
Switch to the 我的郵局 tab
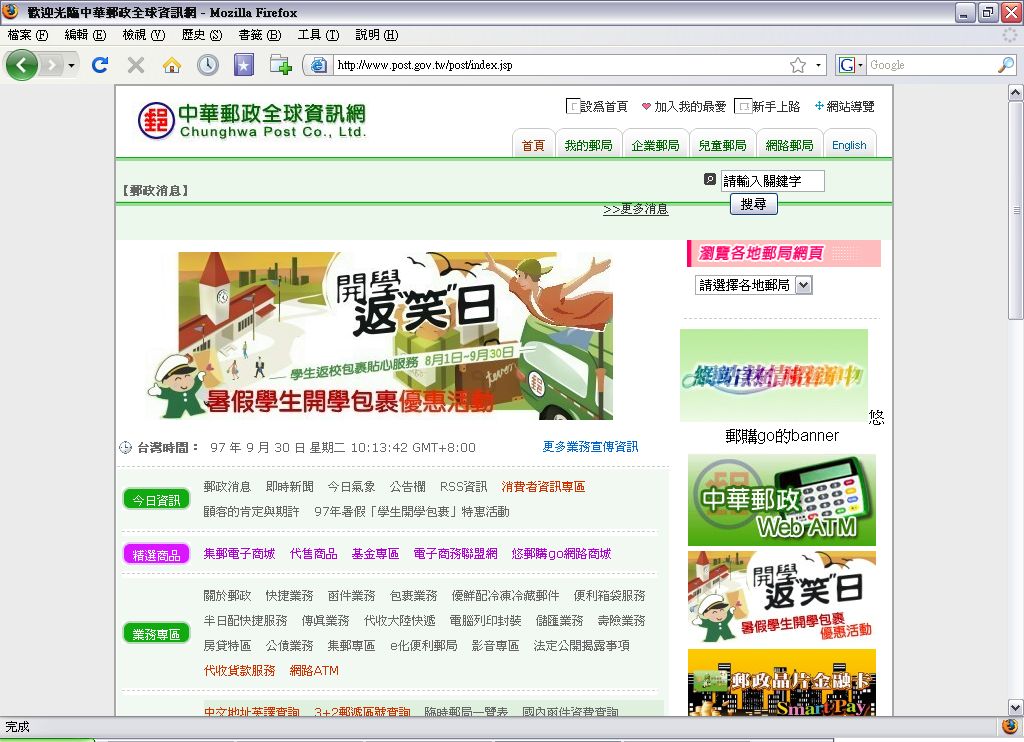click(588, 145)
